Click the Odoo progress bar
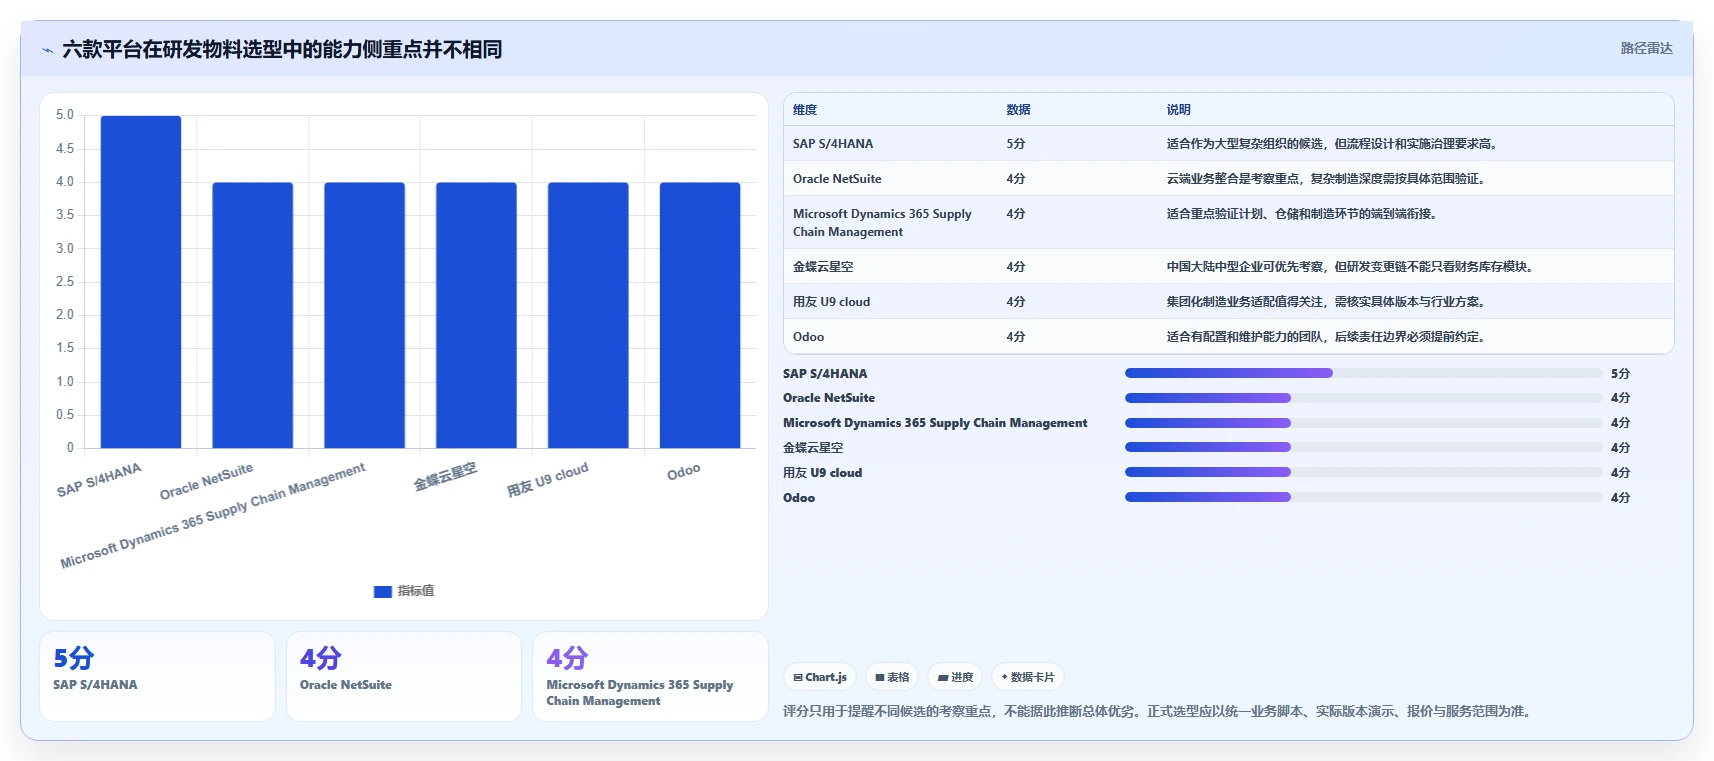1714x761 pixels. (1364, 497)
